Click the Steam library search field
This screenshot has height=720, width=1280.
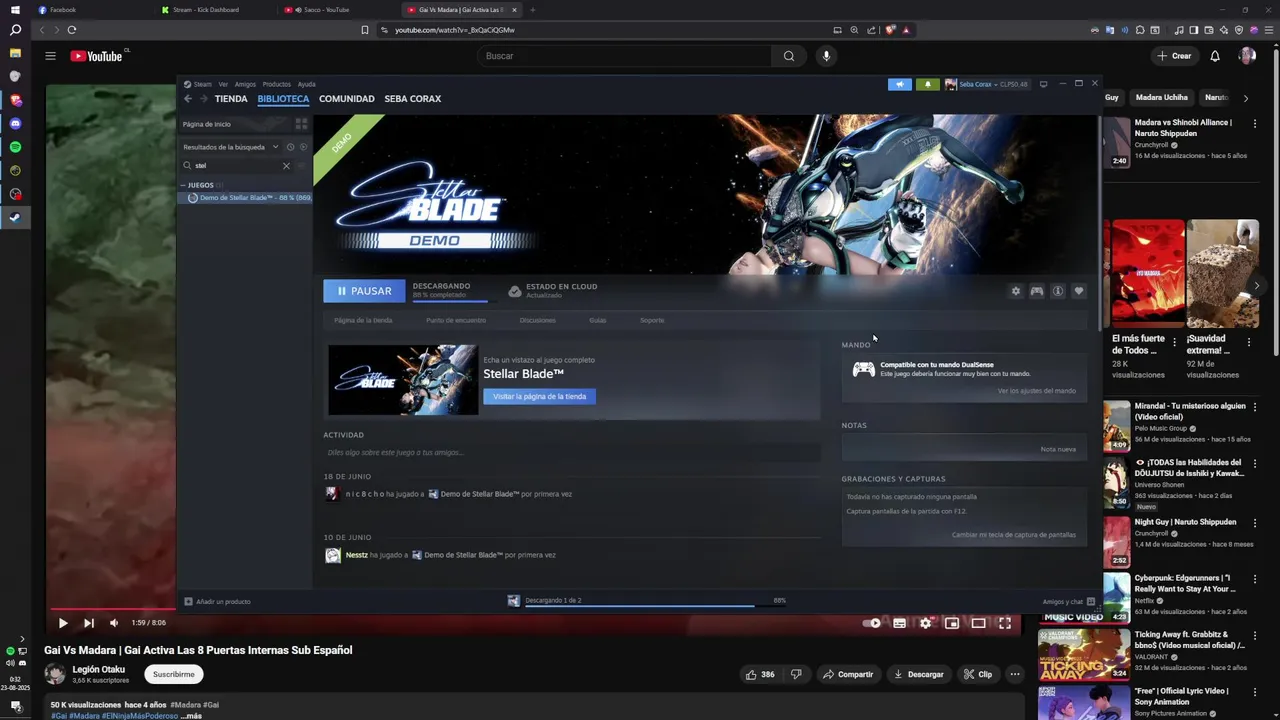237,166
